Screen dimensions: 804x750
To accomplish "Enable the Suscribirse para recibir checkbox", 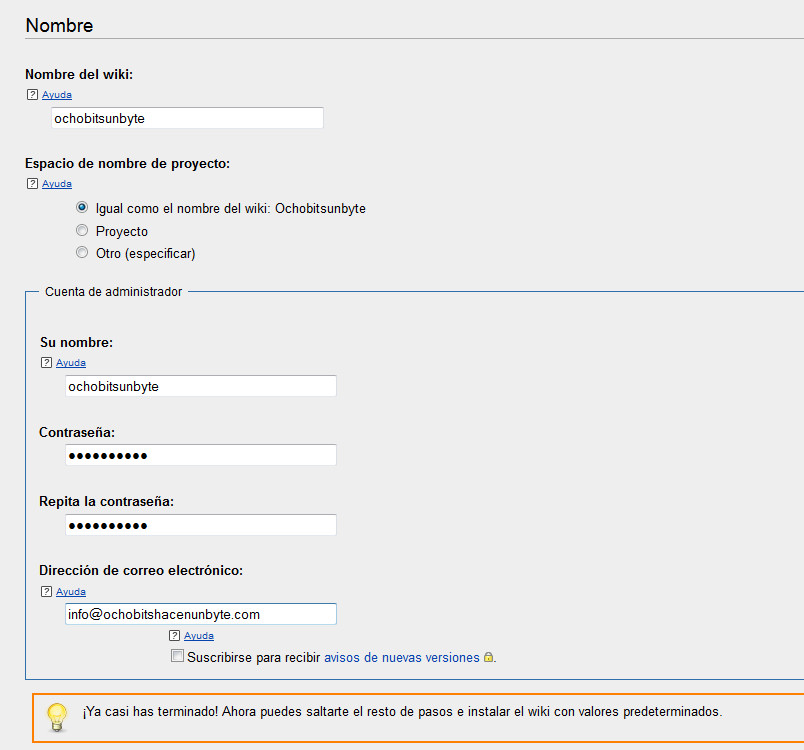I will 177,656.
